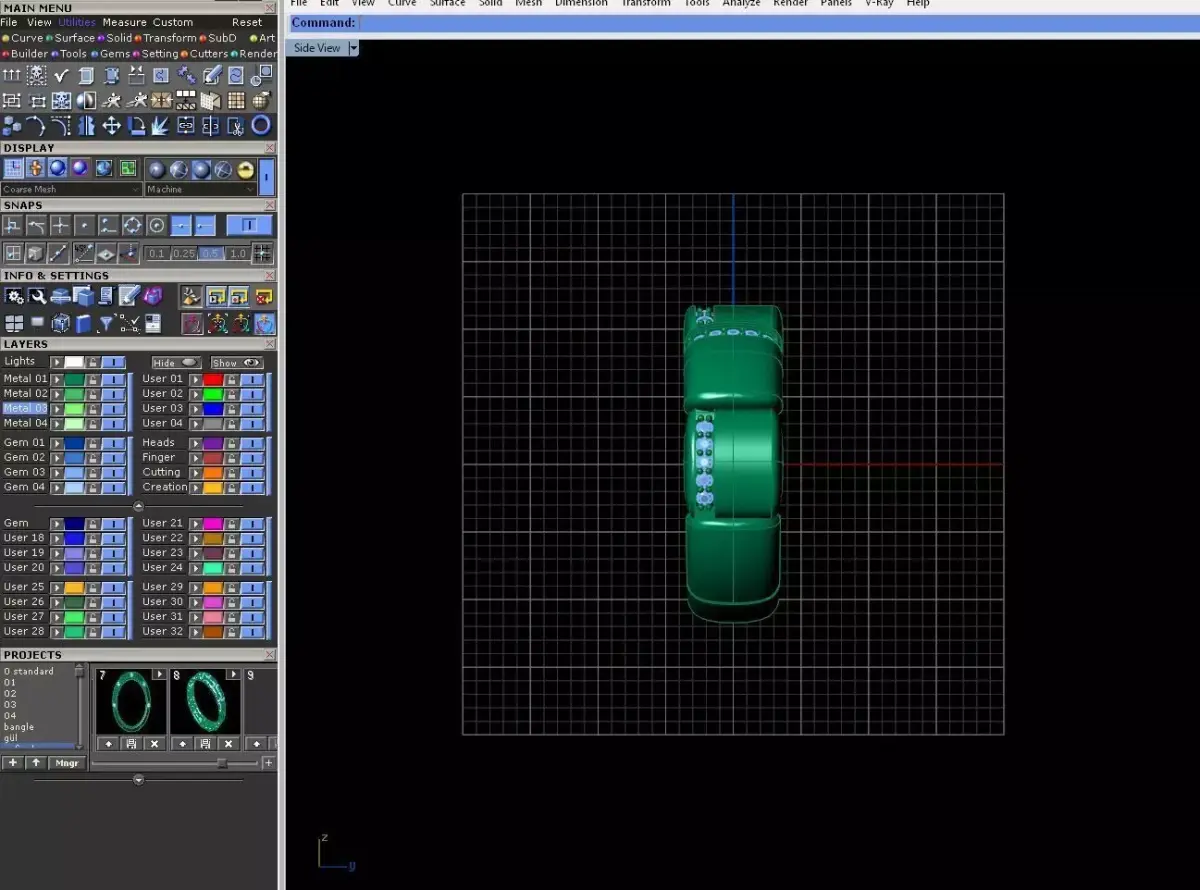
Task: Select the four-way move arrows tool
Action: (112, 125)
